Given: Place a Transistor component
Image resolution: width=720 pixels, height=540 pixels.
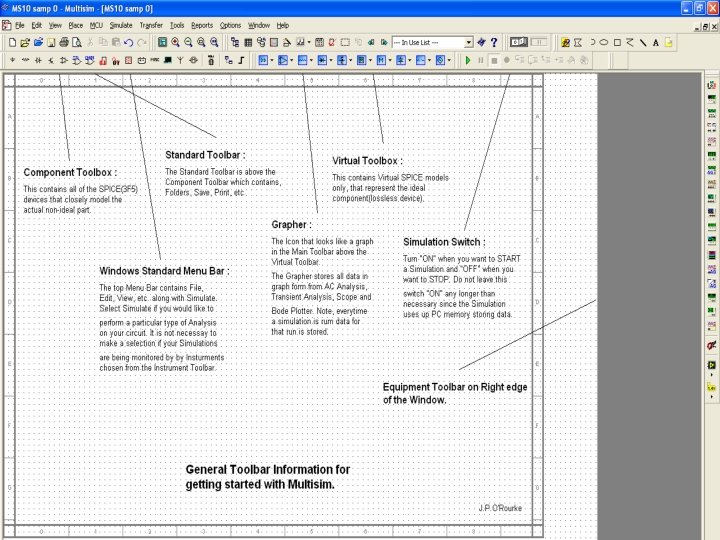Looking at the screenshot, I should (x=51, y=60).
